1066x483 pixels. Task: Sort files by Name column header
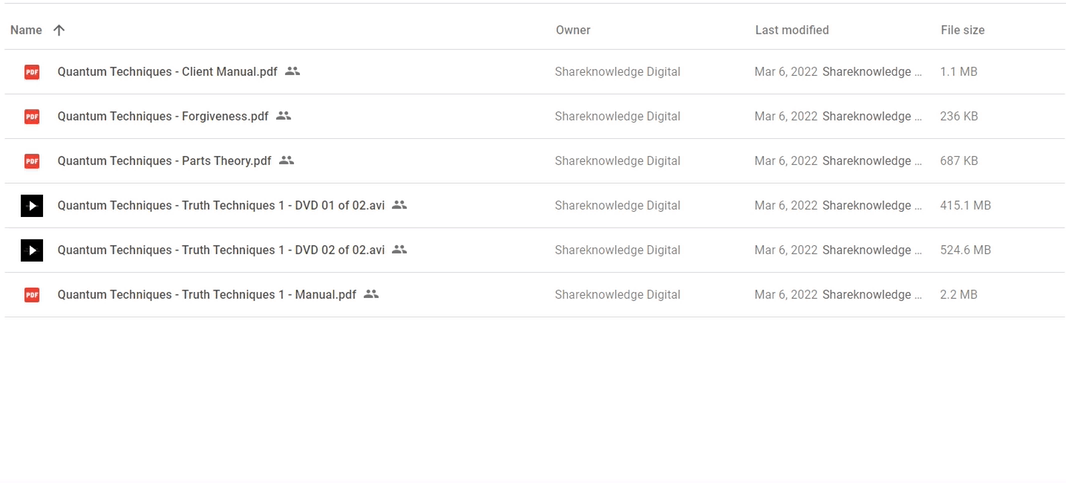coord(26,30)
